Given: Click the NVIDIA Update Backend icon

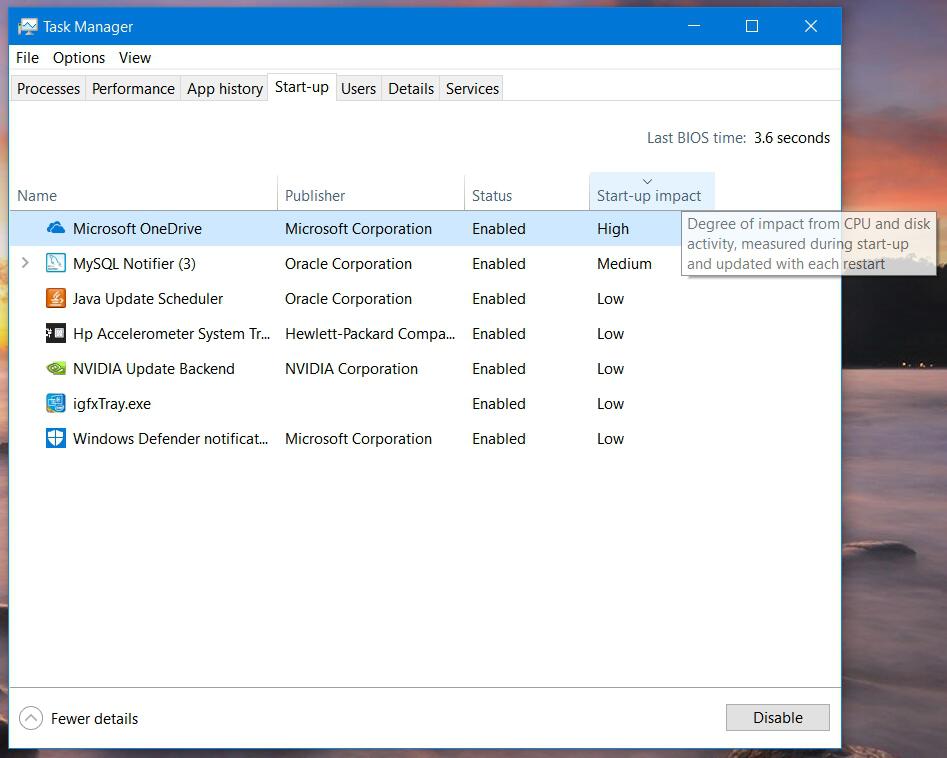Looking at the screenshot, I should pyautogui.click(x=56, y=368).
